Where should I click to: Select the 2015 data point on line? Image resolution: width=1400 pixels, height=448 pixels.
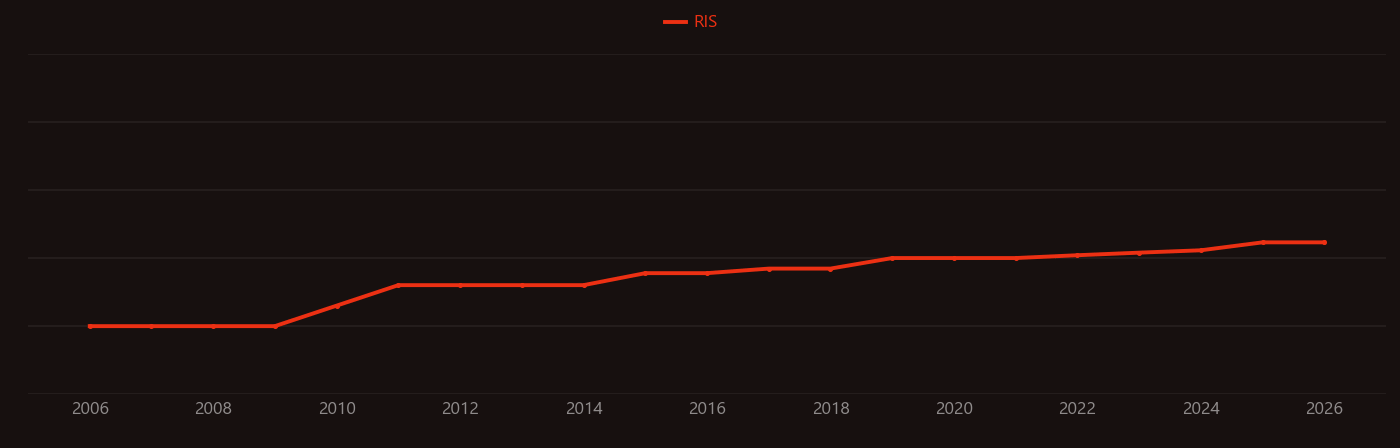645,273
